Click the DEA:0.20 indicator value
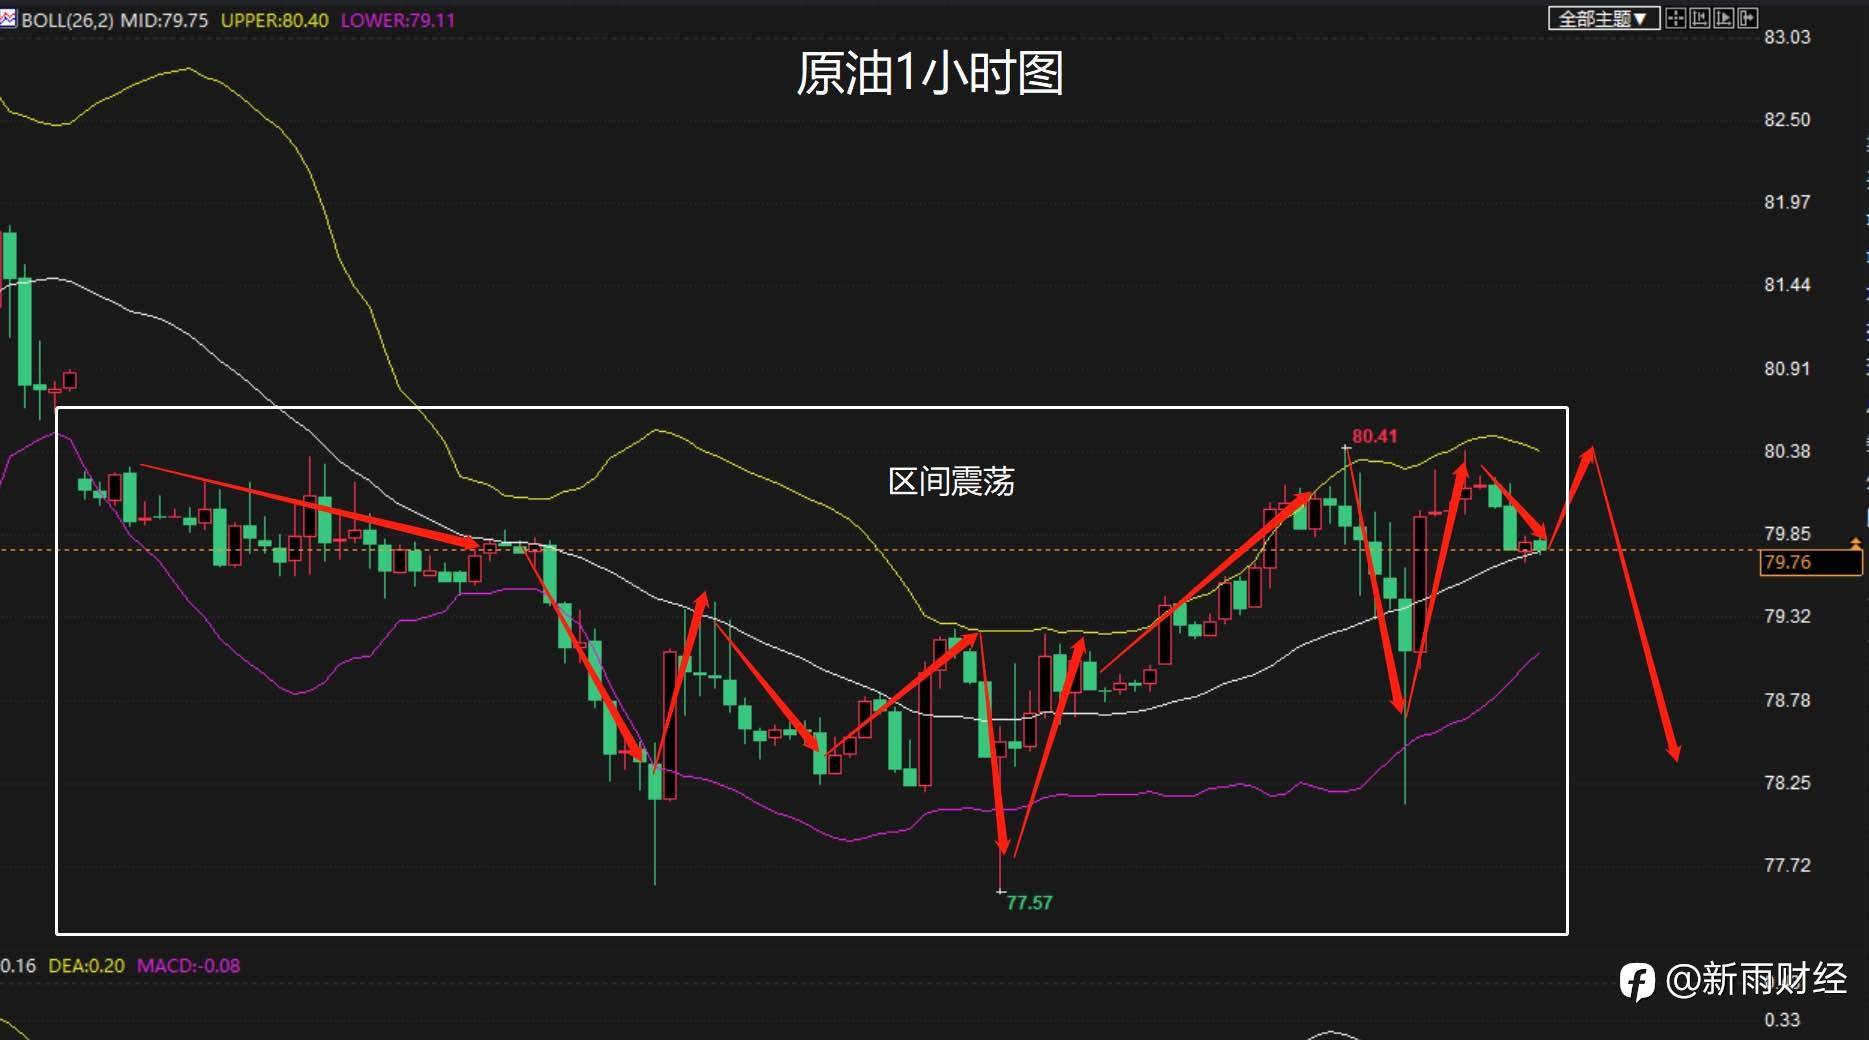Image resolution: width=1869 pixels, height=1040 pixels. [87, 966]
